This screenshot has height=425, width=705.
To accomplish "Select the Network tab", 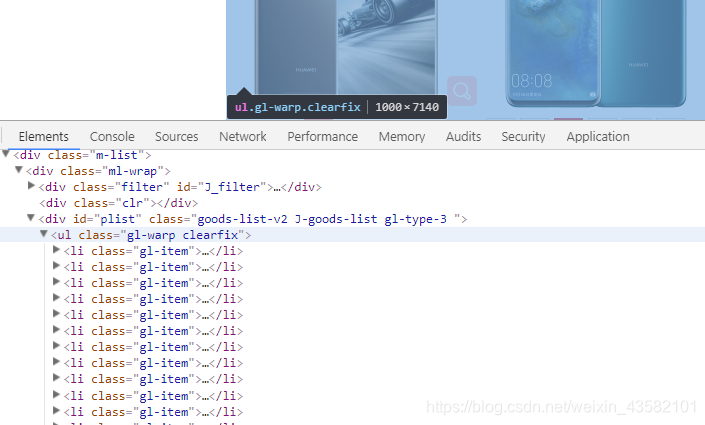I will (242, 136).
